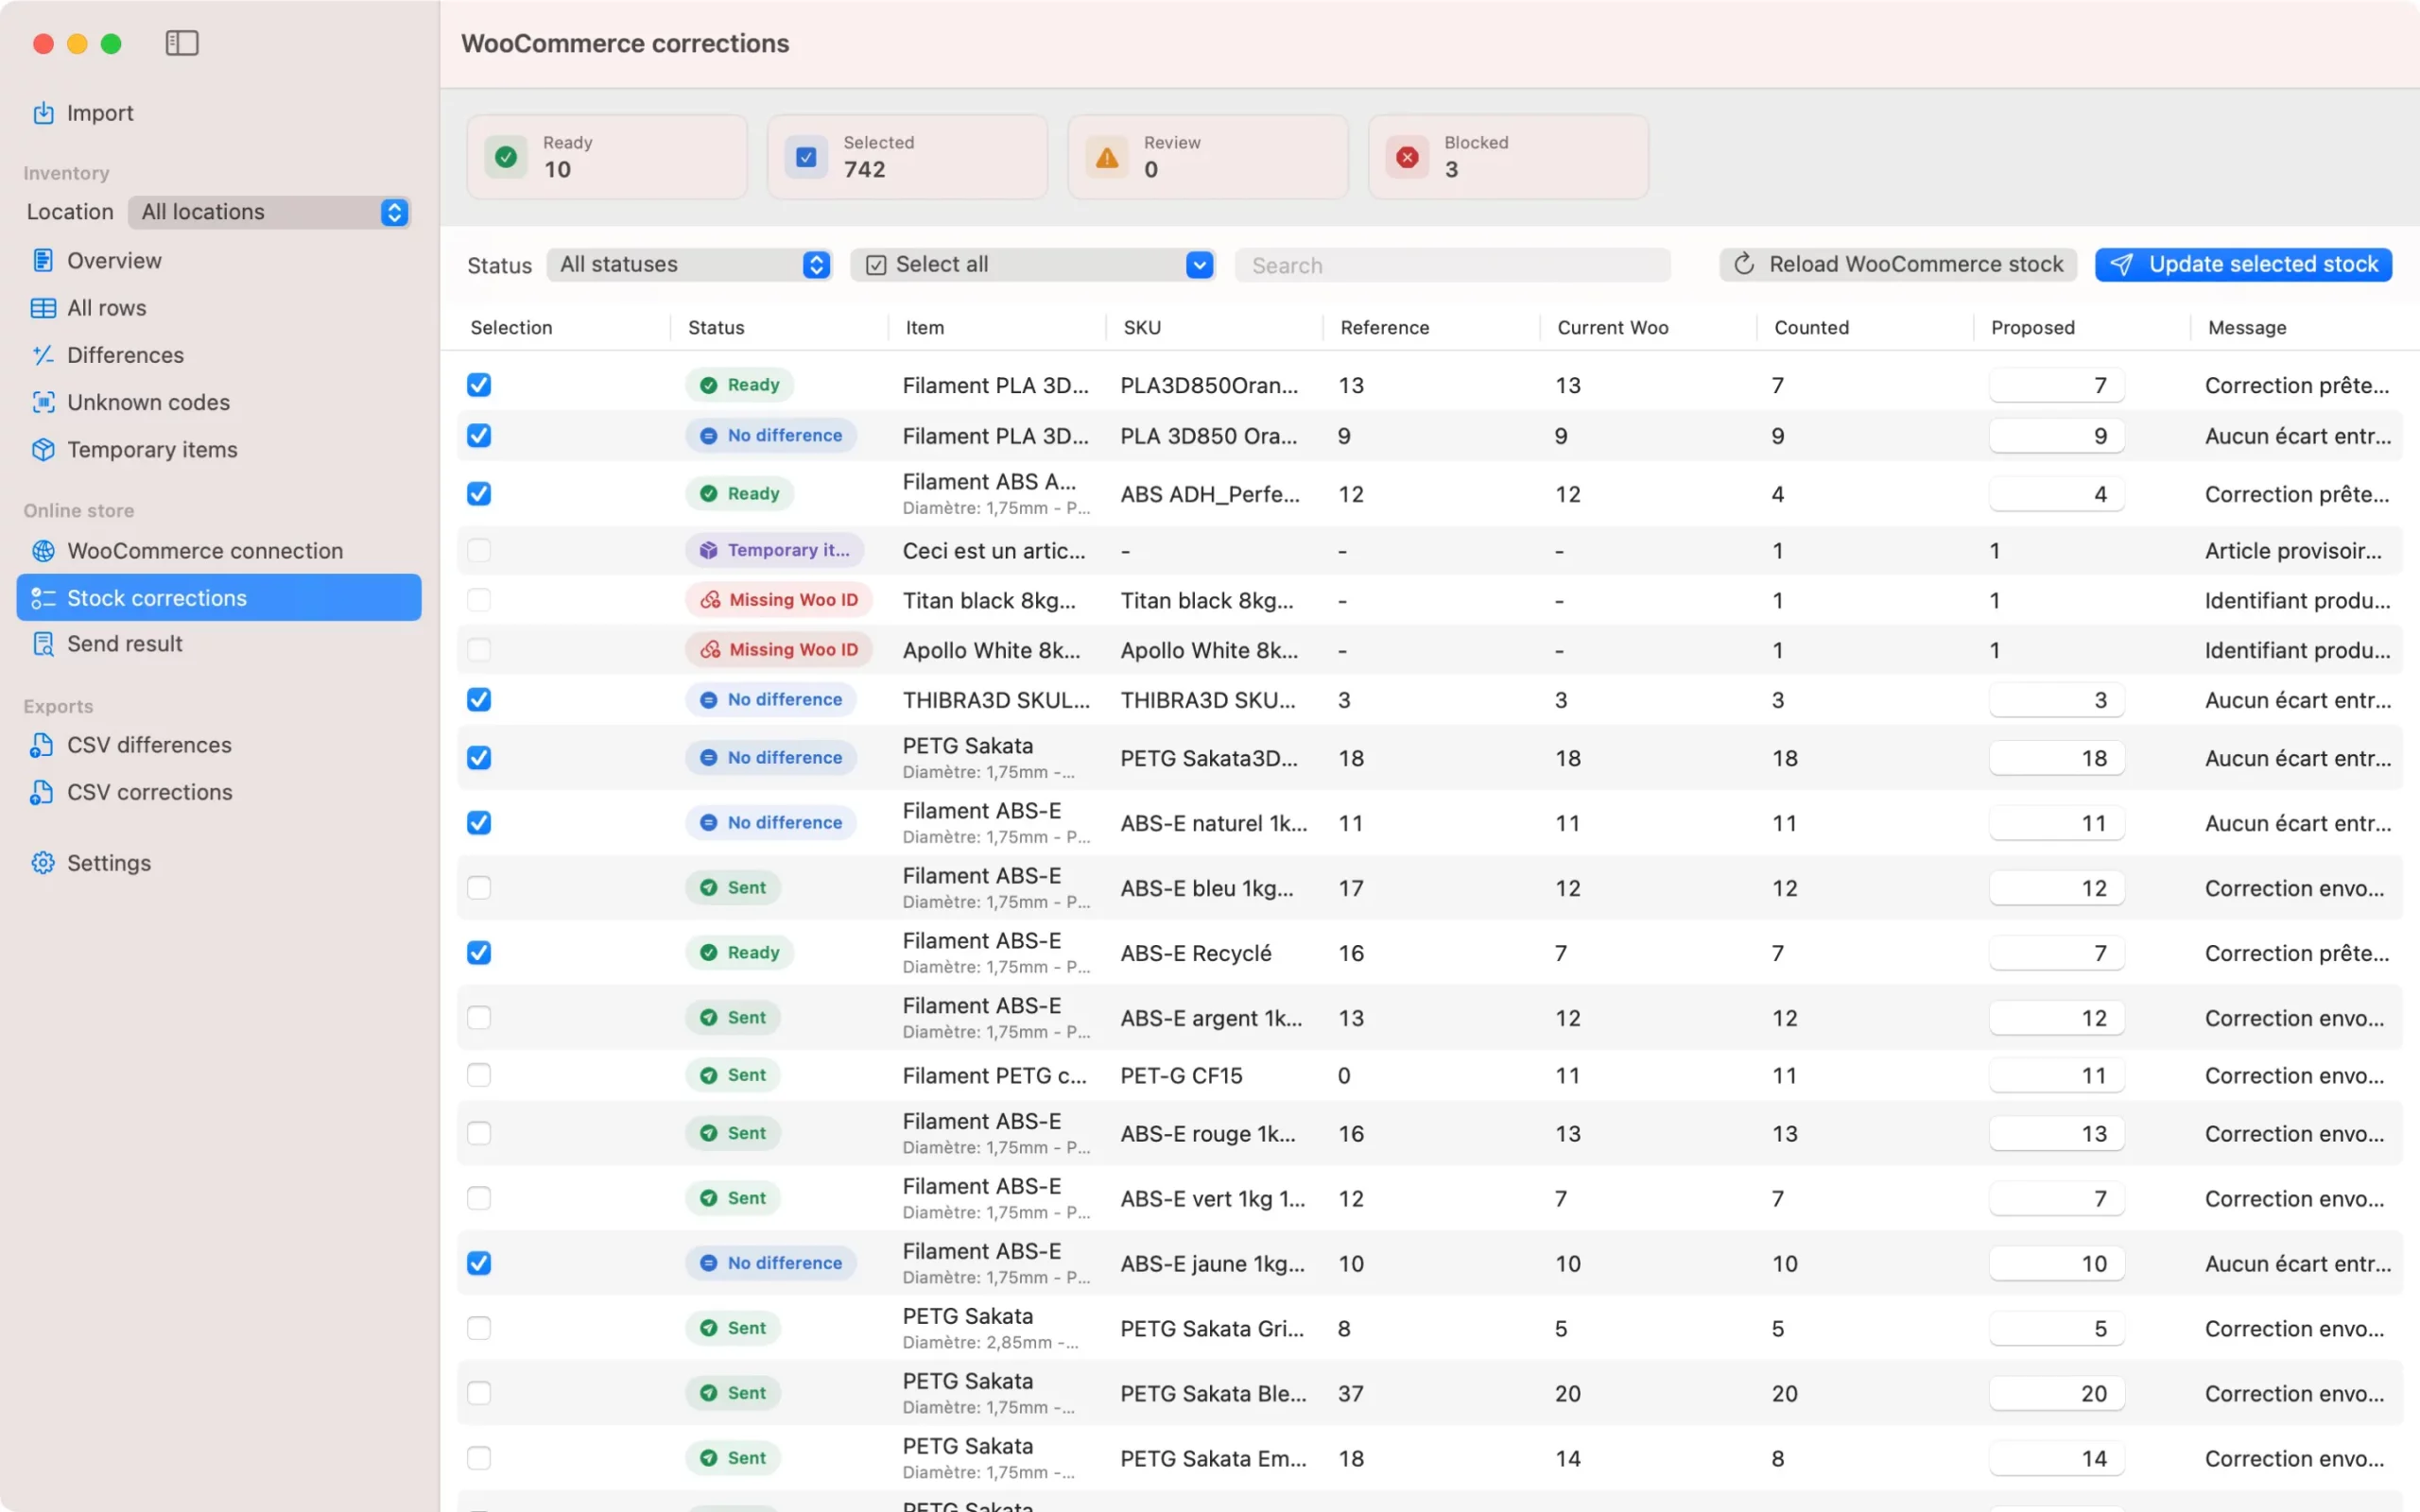The height and width of the screenshot is (1512, 2420).
Task: Toggle the sidebar visibility icon
Action: coord(182,43)
